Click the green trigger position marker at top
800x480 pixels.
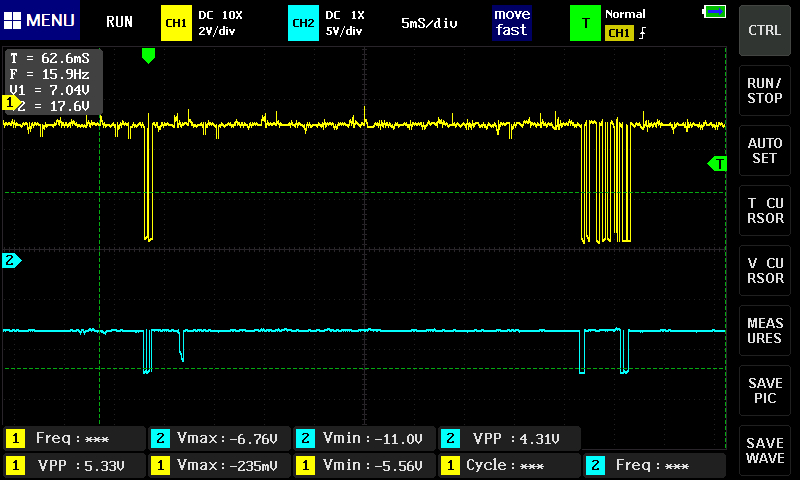pos(148,56)
